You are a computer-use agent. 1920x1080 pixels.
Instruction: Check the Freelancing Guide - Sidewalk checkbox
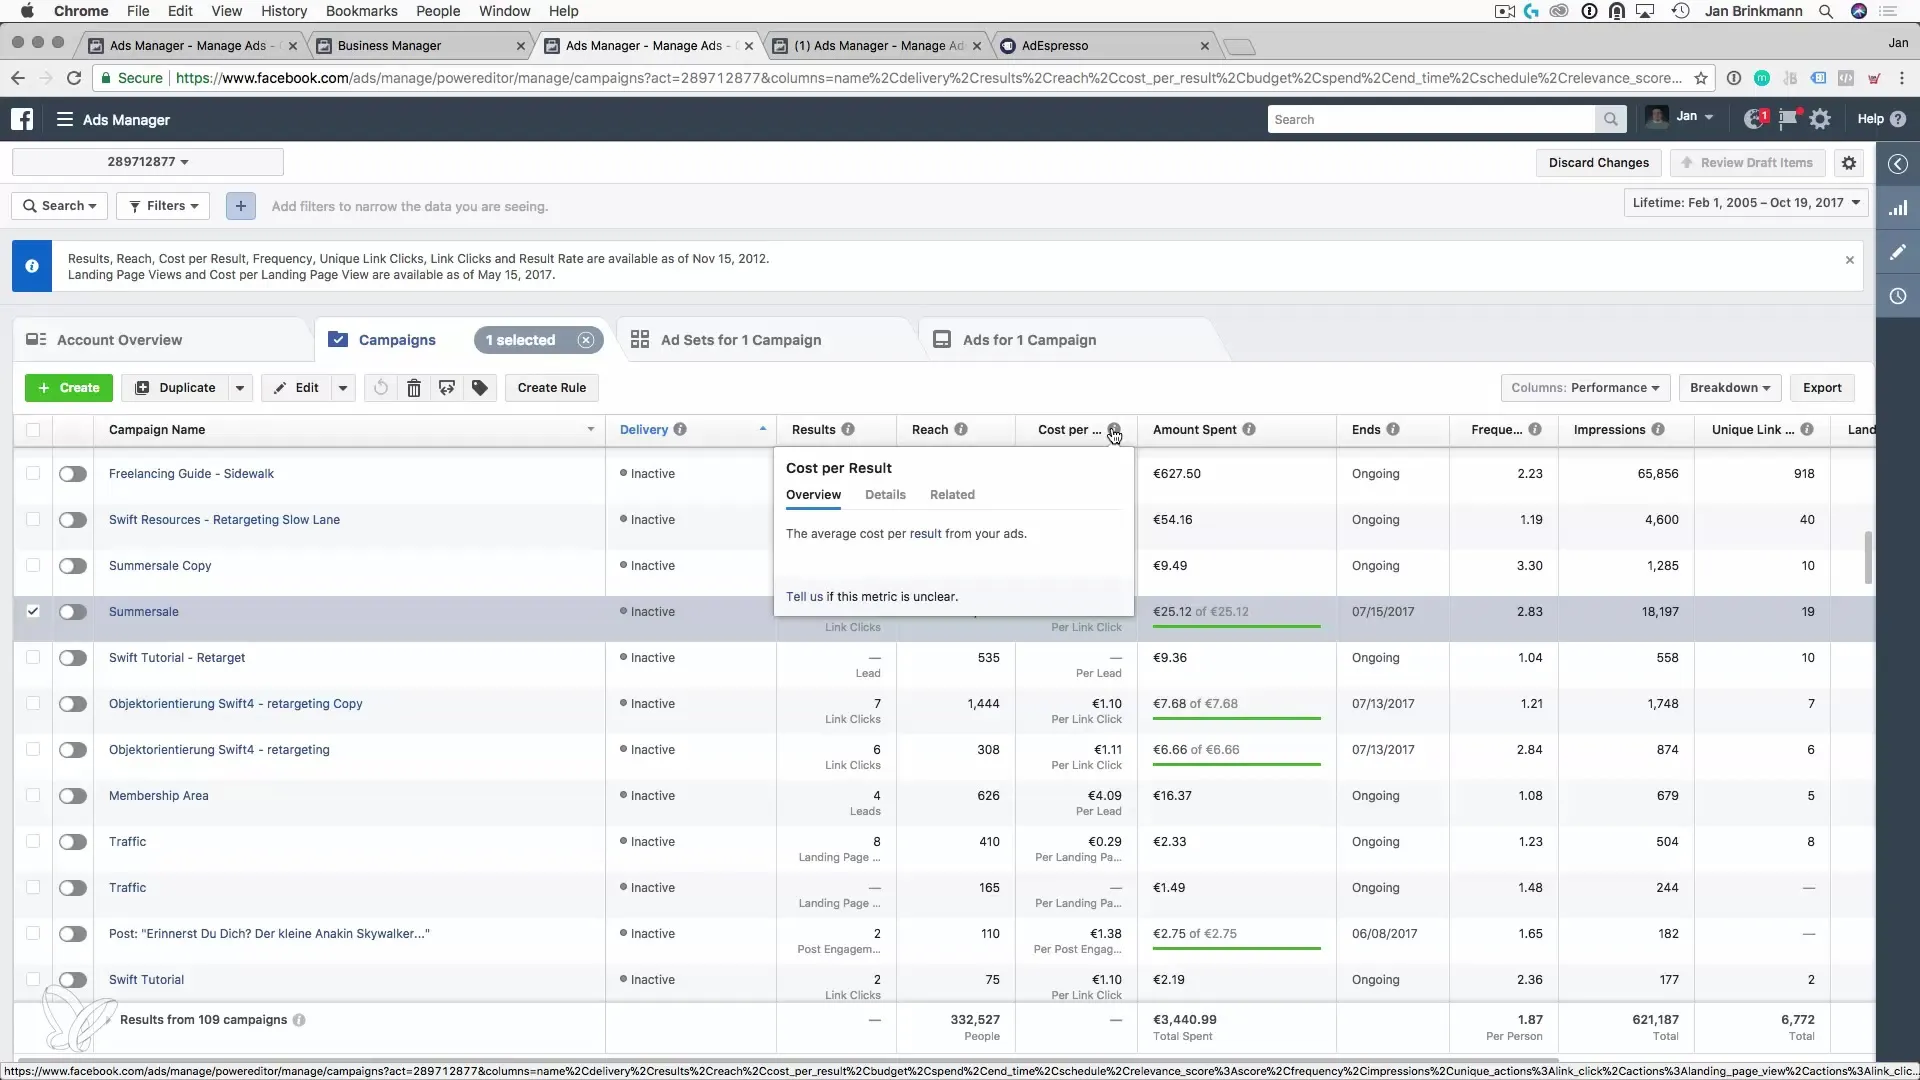pos(33,473)
